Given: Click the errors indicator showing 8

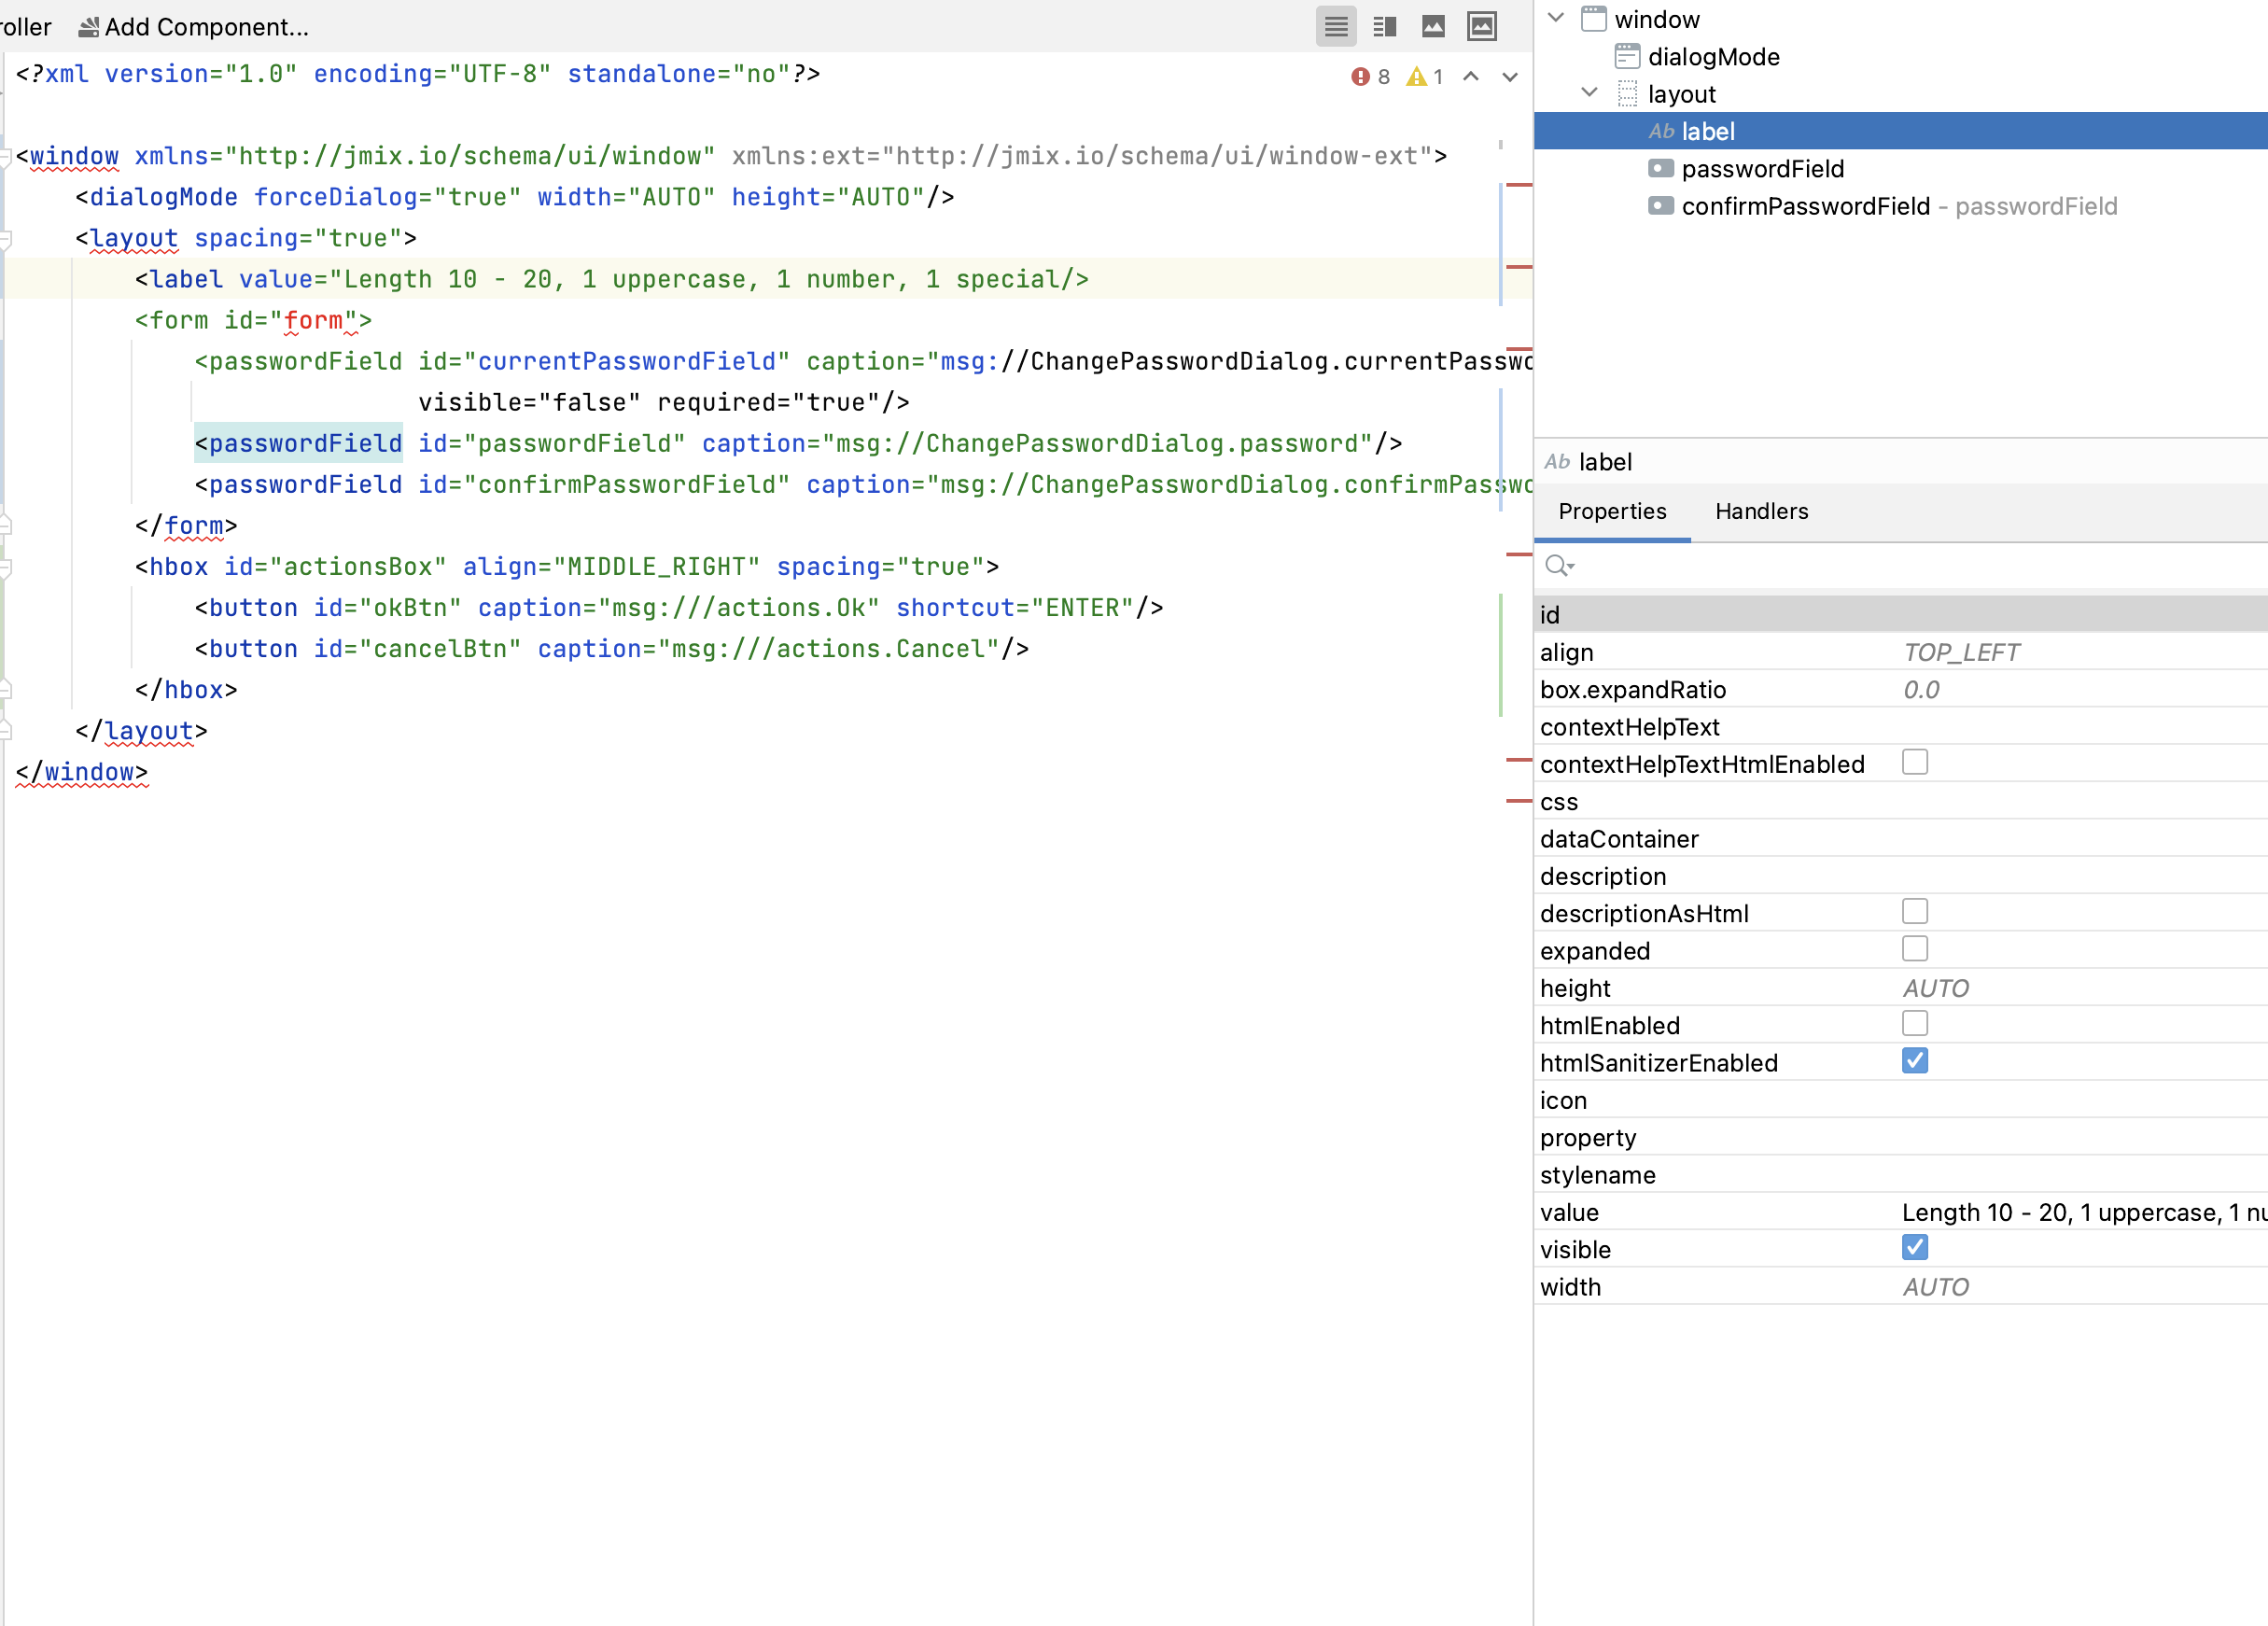Looking at the screenshot, I should coord(1371,77).
